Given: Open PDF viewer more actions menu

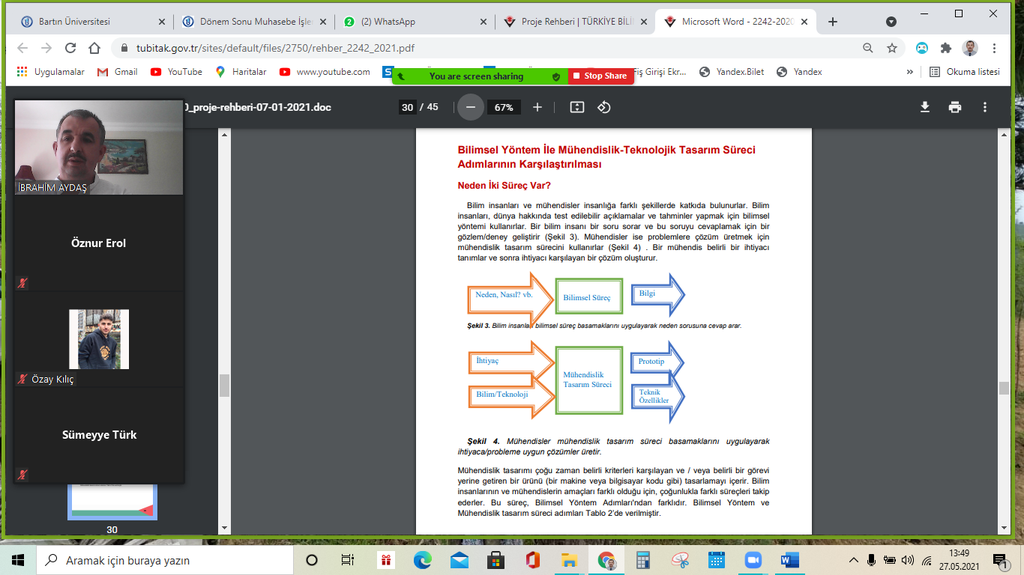Looking at the screenshot, I should pyautogui.click(x=985, y=107).
